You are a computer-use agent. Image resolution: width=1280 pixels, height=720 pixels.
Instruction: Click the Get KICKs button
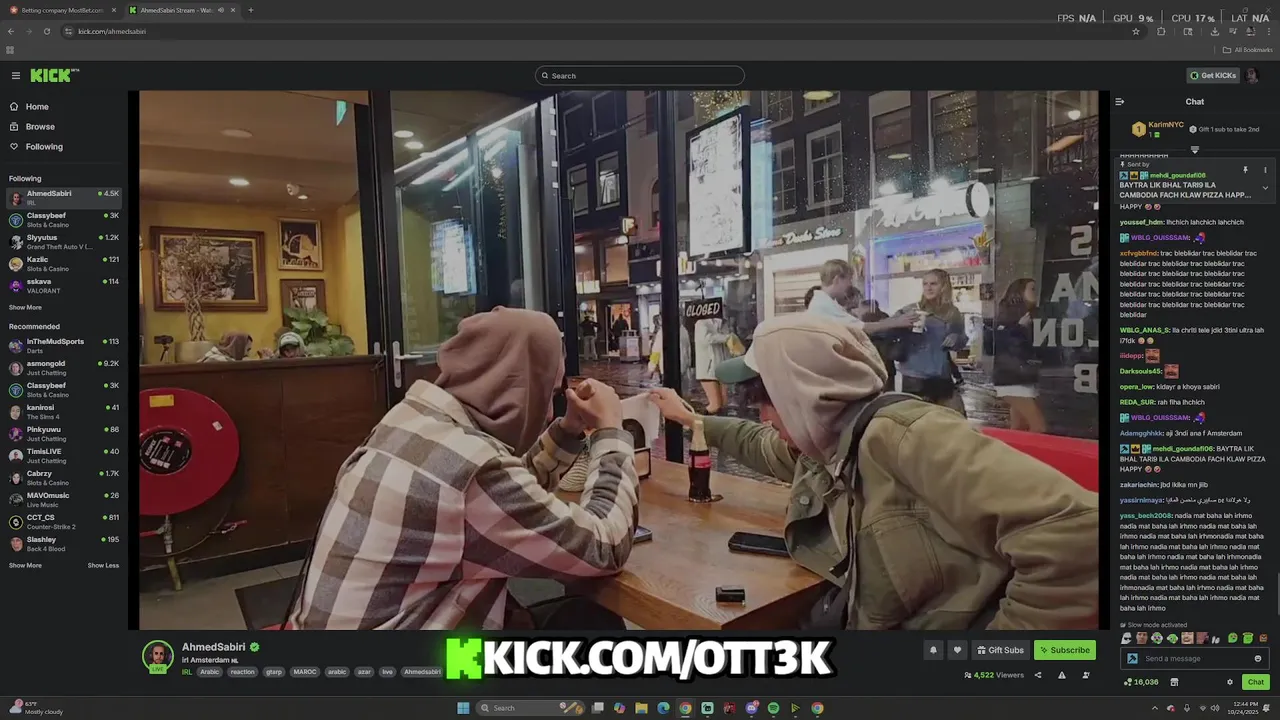(1213, 76)
